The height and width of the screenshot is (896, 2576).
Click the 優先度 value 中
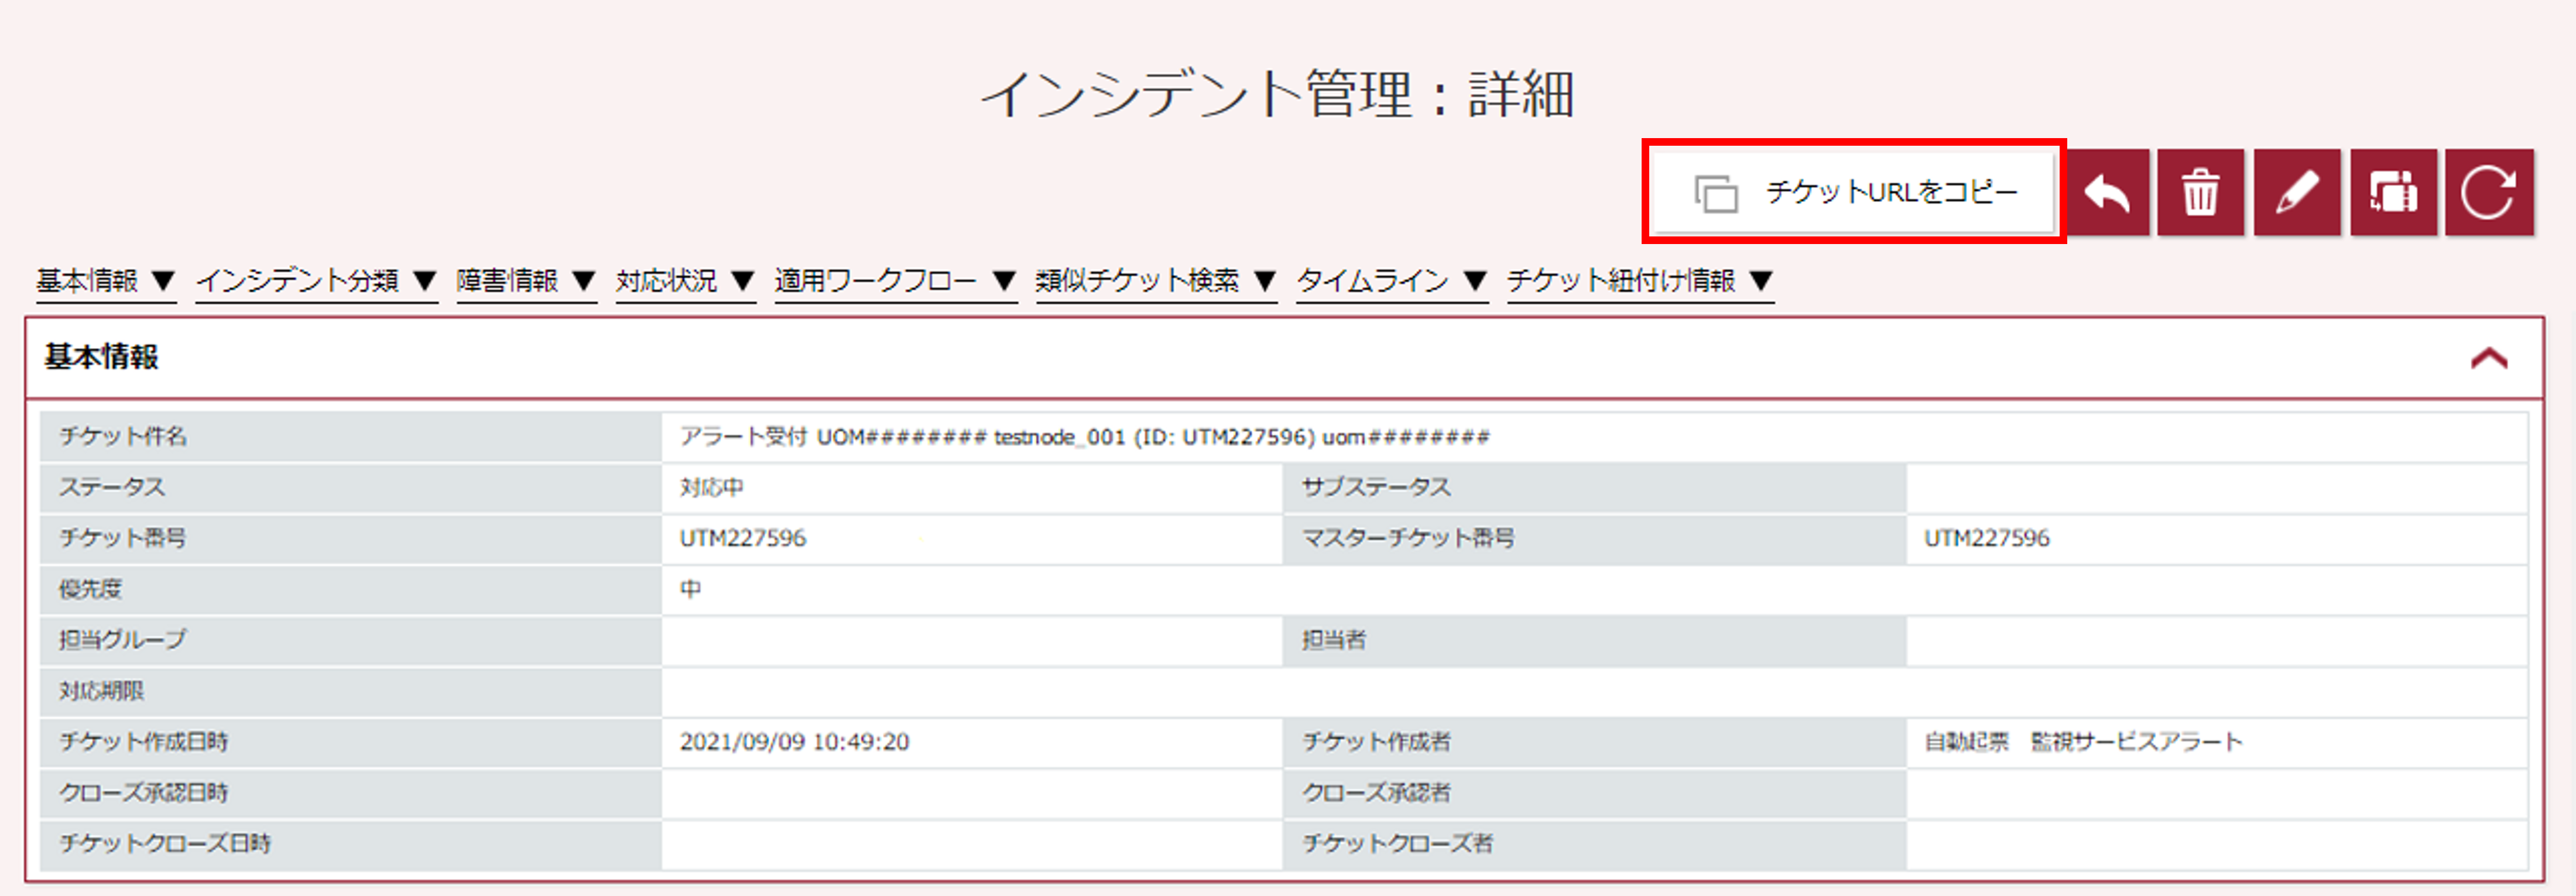691,590
